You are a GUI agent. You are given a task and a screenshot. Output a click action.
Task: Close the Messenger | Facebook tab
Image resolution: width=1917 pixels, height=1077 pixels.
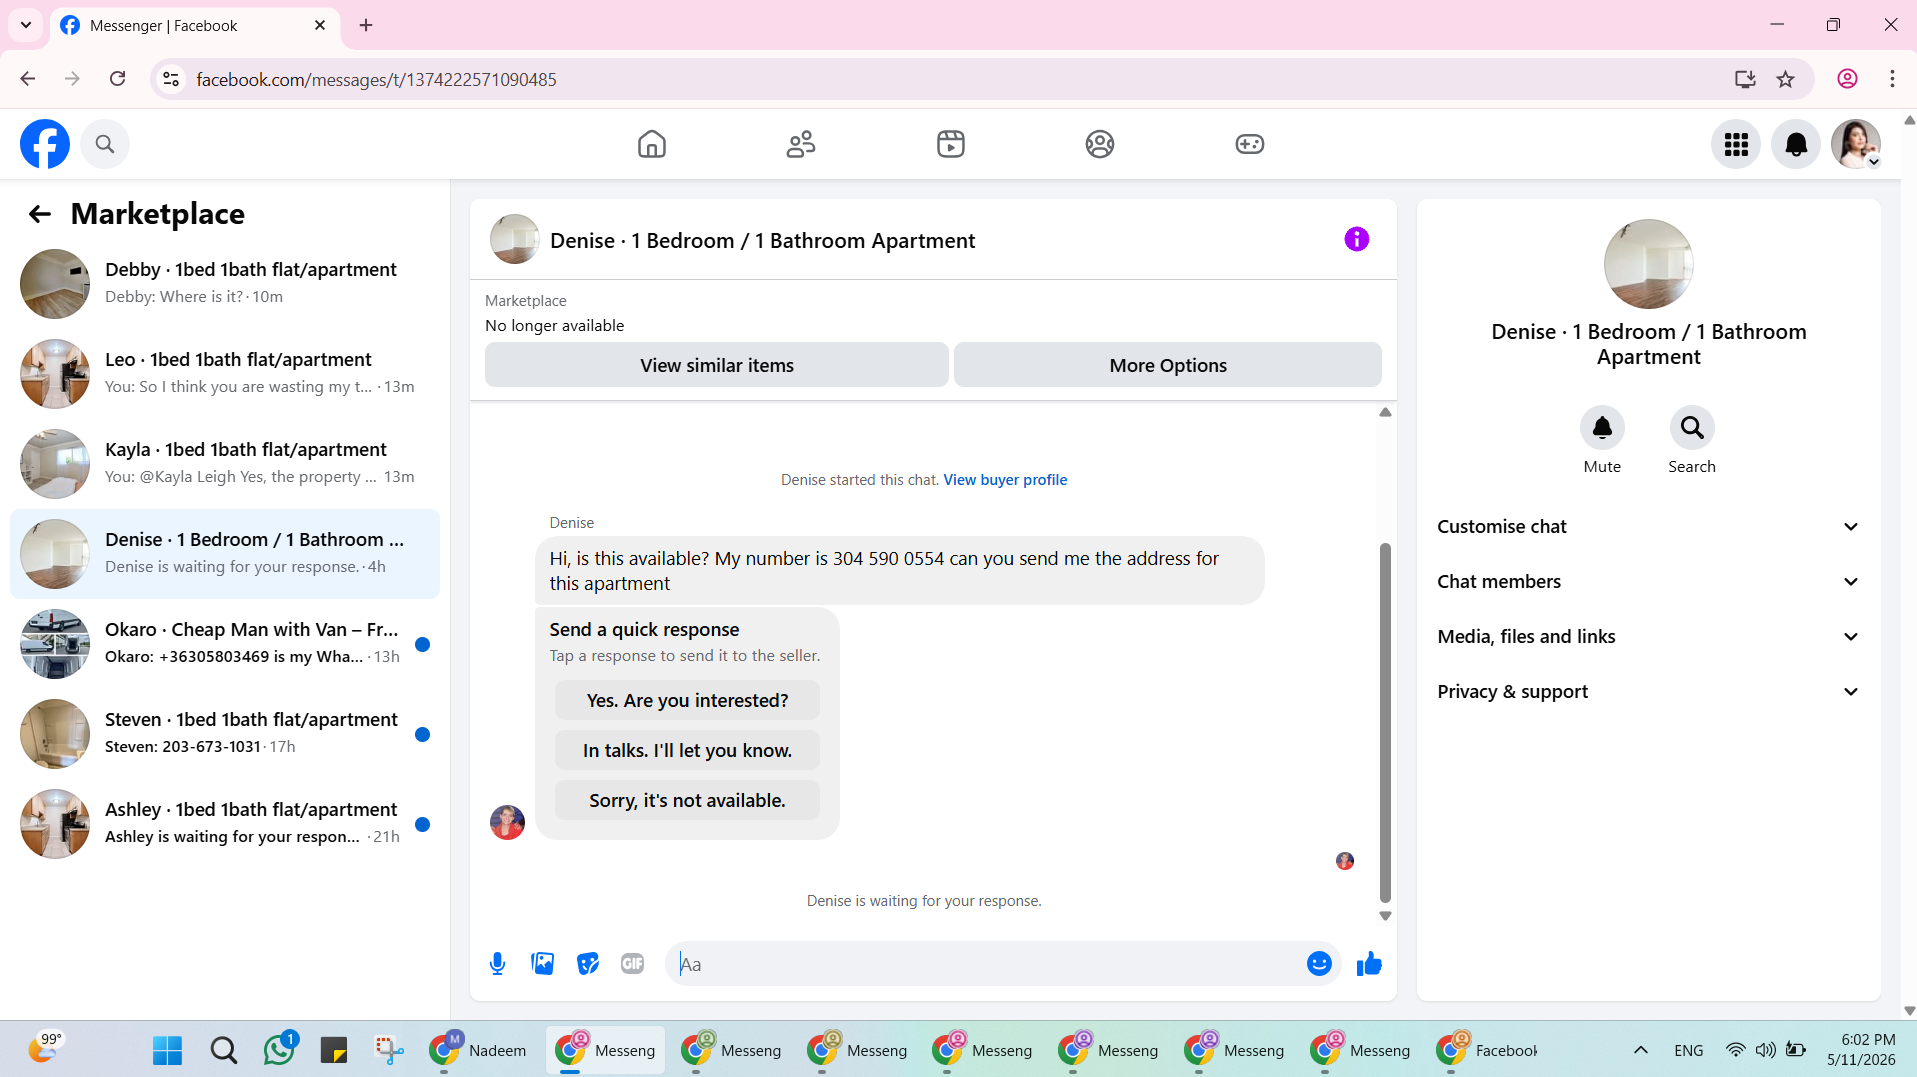[320, 25]
